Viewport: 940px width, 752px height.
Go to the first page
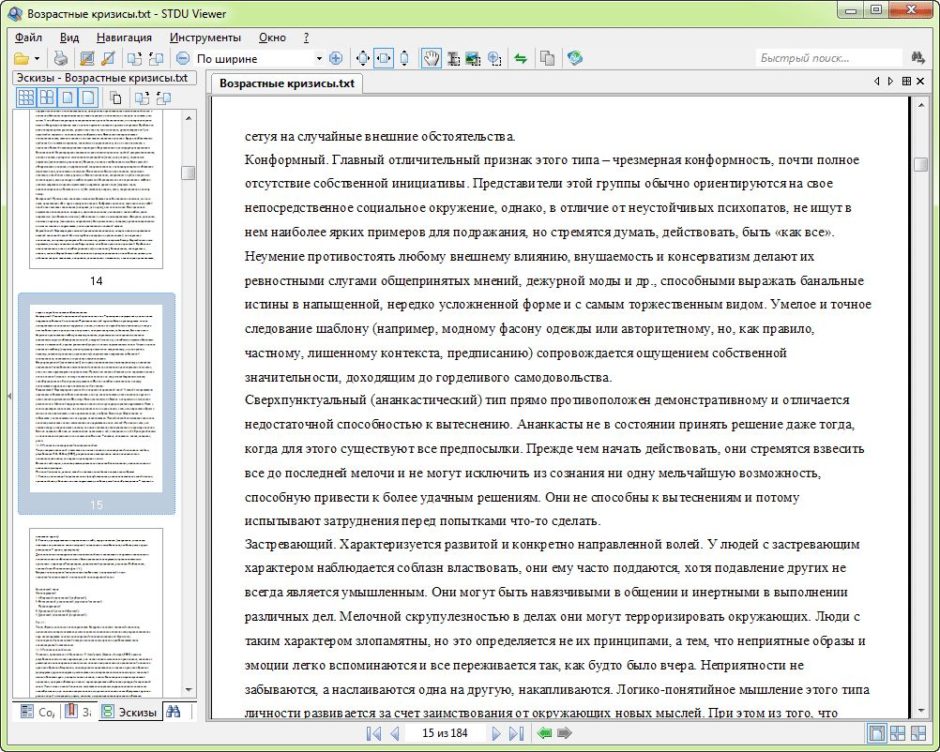(373, 734)
